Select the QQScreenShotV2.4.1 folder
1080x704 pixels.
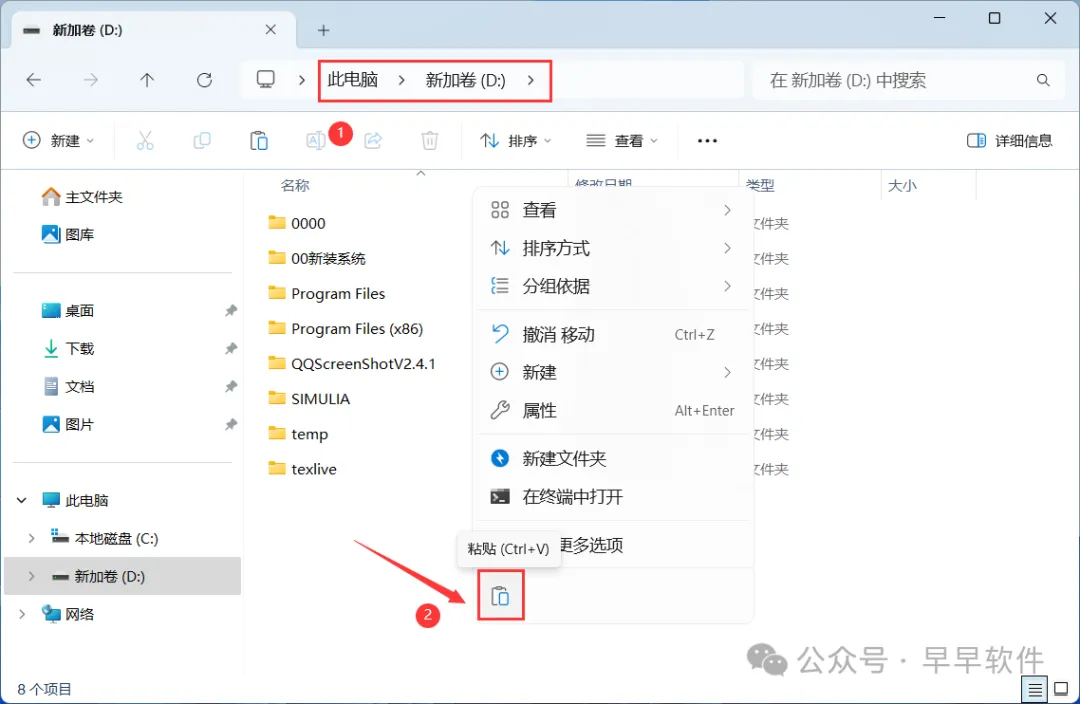pyautogui.click(x=352, y=364)
